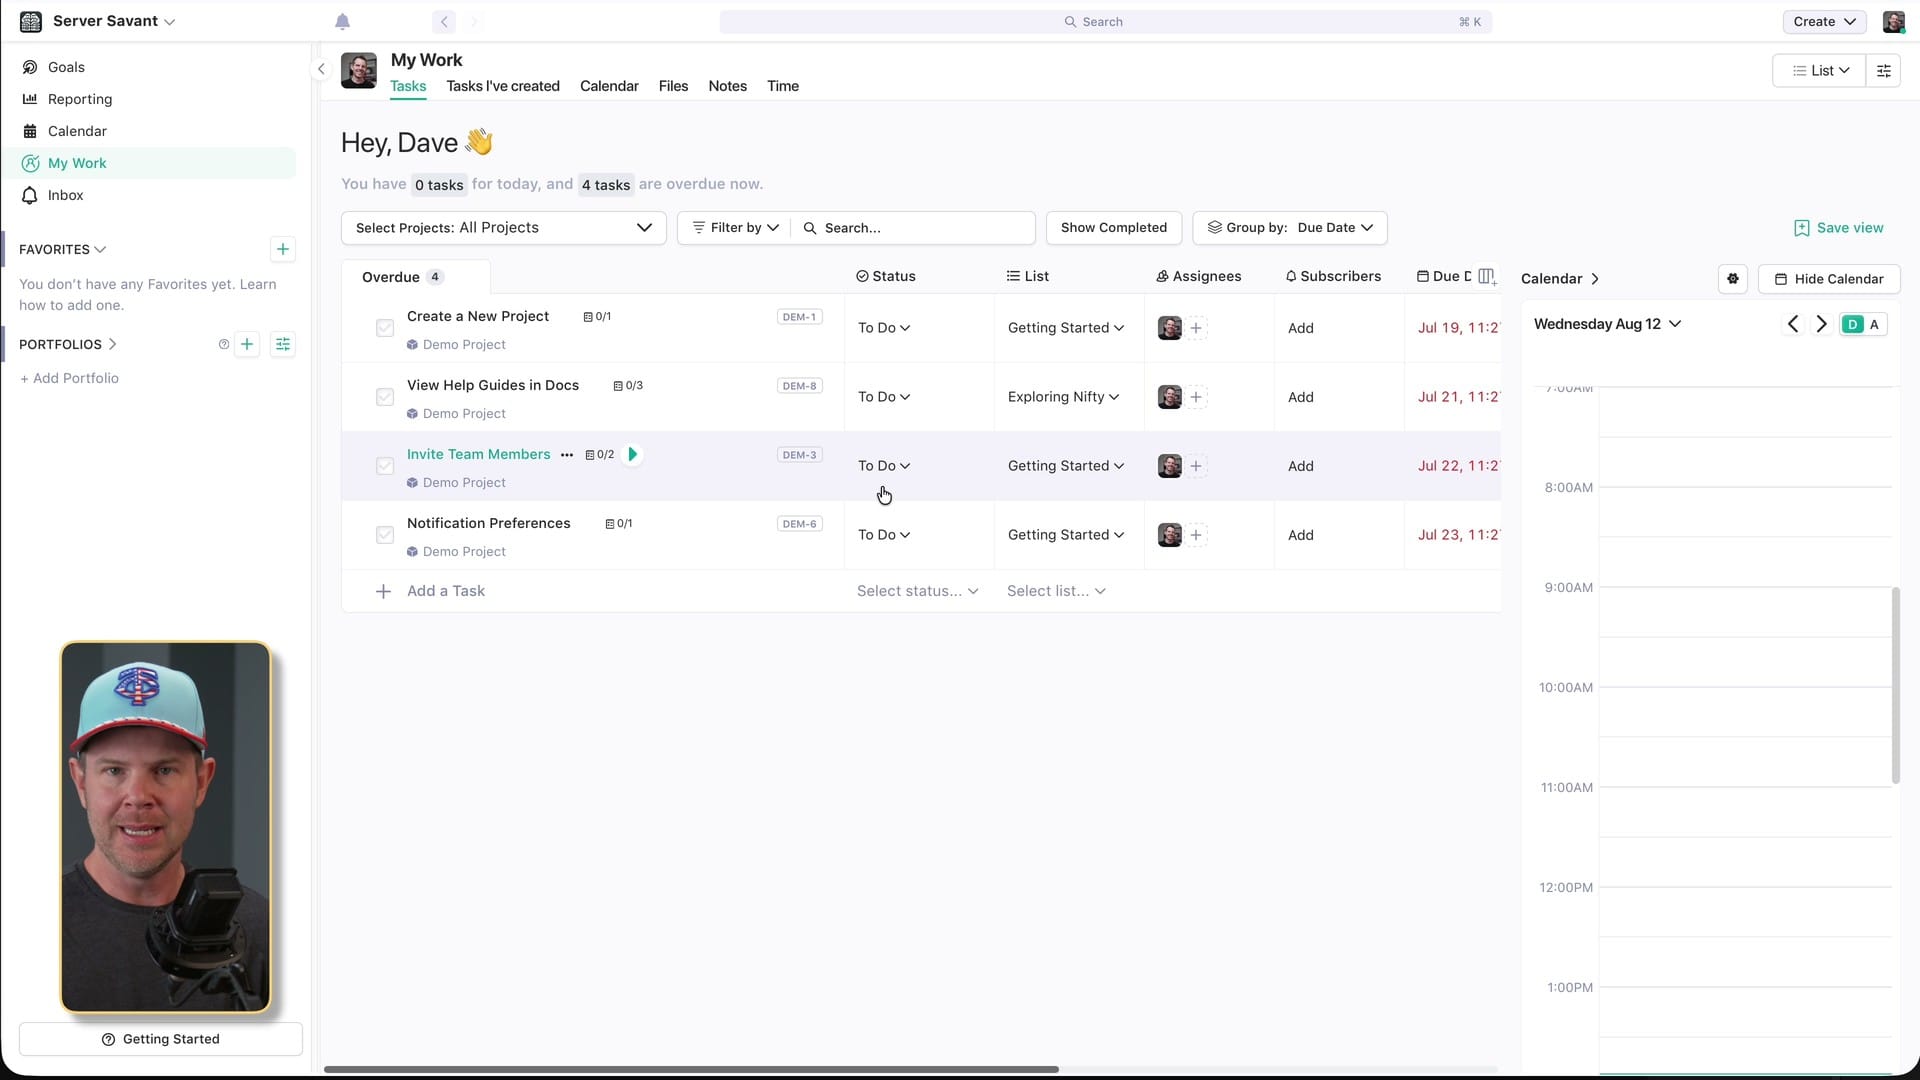This screenshot has width=1920, height=1080.
Task: Open view settings sliders icon
Action: (1883, 70)
